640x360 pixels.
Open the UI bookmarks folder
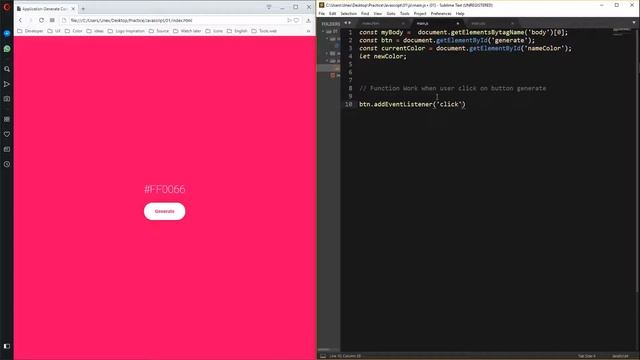coord(54,31)
